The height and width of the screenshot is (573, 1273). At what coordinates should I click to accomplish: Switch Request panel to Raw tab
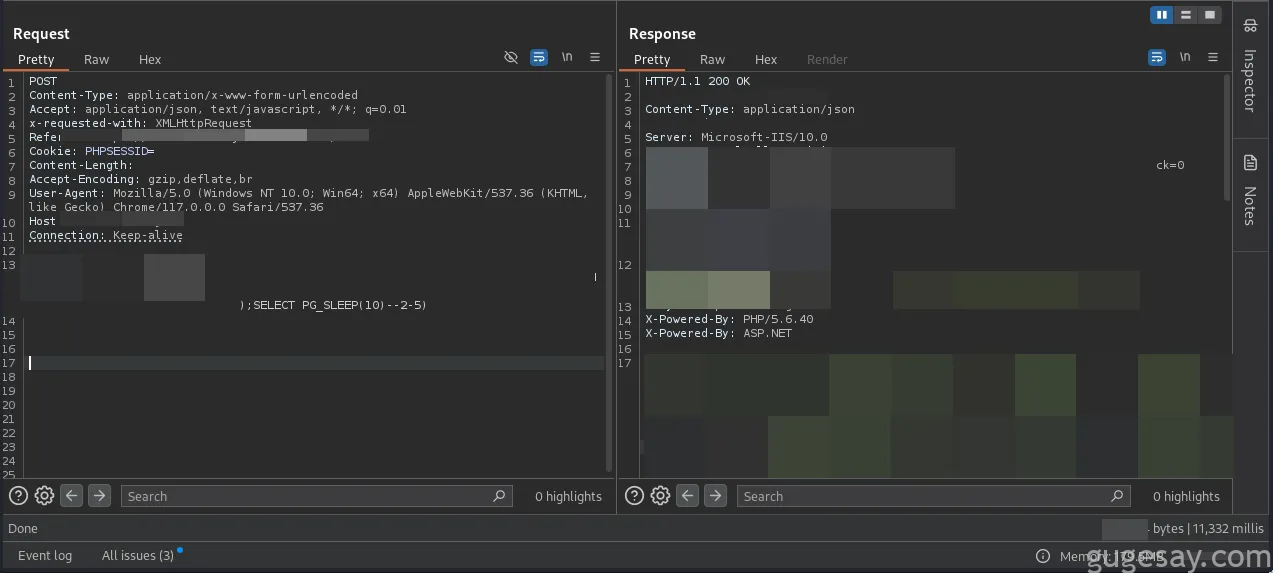click(x=97, y=60)
